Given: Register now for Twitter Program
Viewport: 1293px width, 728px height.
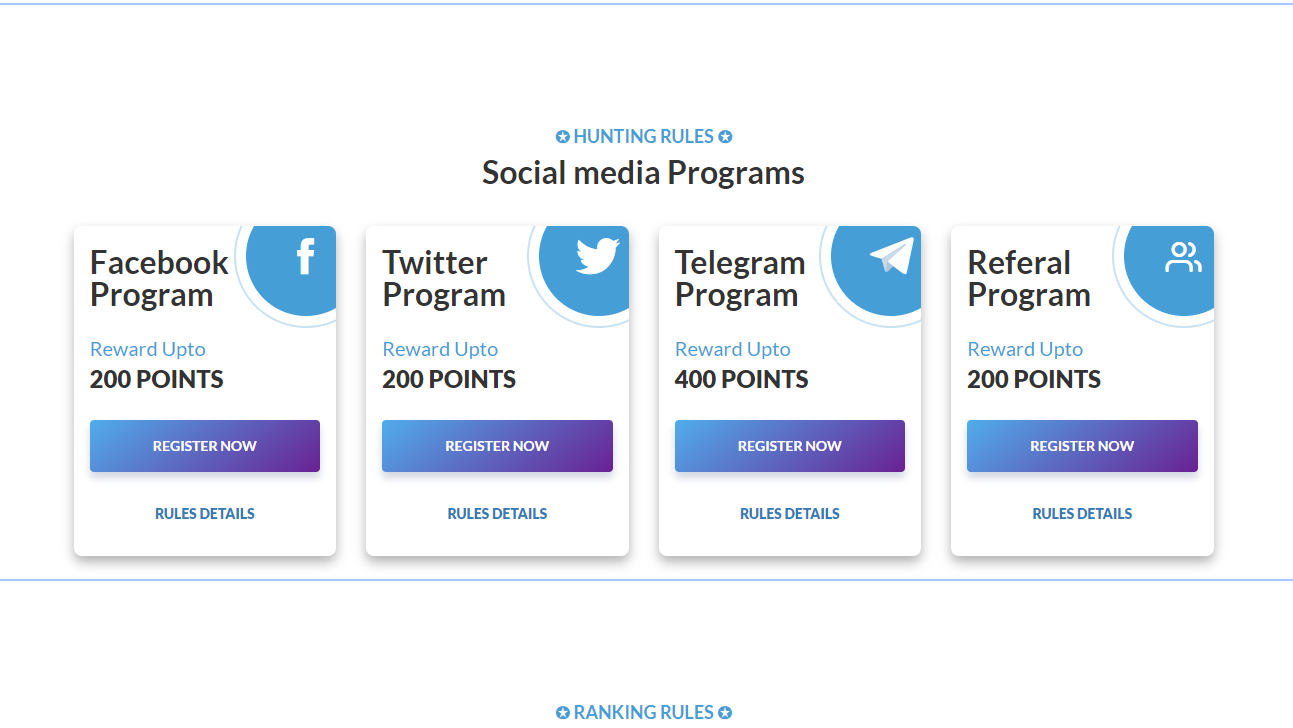Looking at the screenshot, I should (497, 446).
